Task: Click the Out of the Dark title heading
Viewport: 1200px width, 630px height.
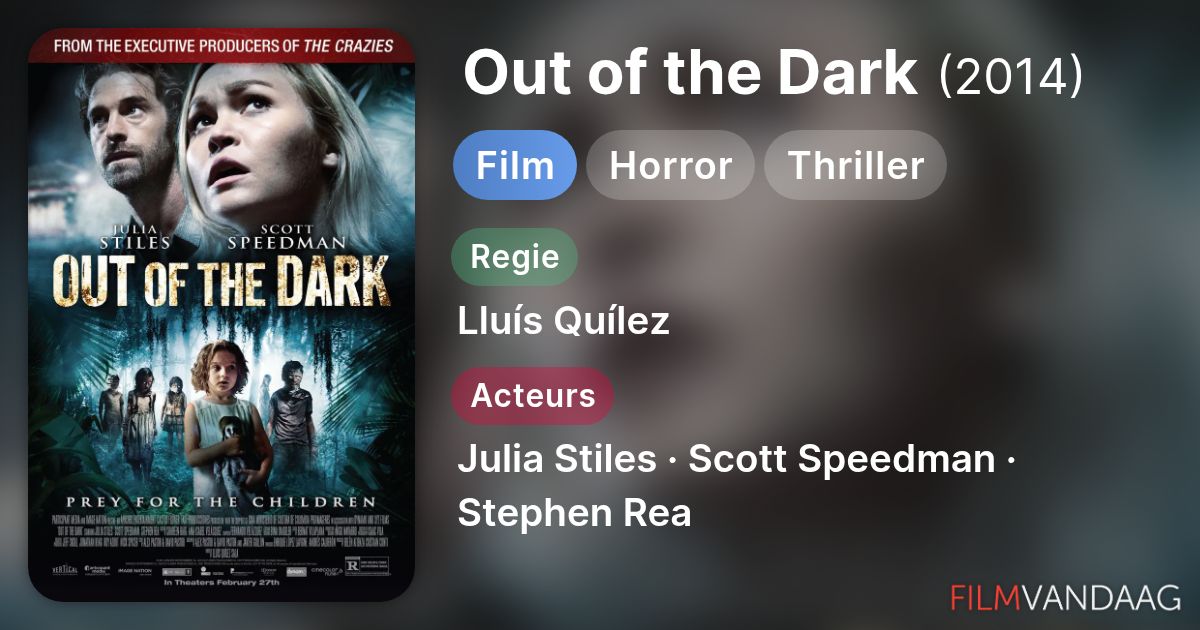Action: click(x=691, y=73)
